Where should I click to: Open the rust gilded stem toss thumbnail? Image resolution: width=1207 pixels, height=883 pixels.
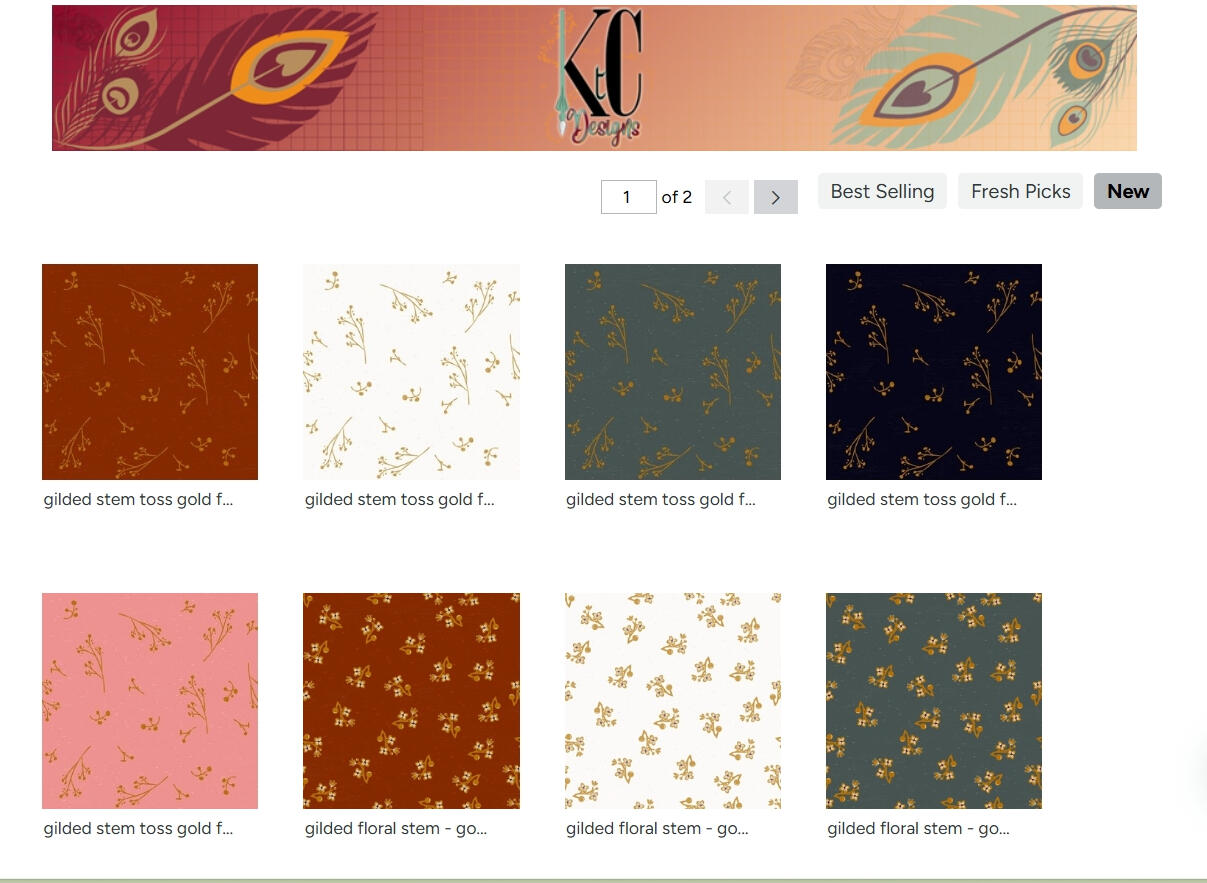[x=150, y=372]
